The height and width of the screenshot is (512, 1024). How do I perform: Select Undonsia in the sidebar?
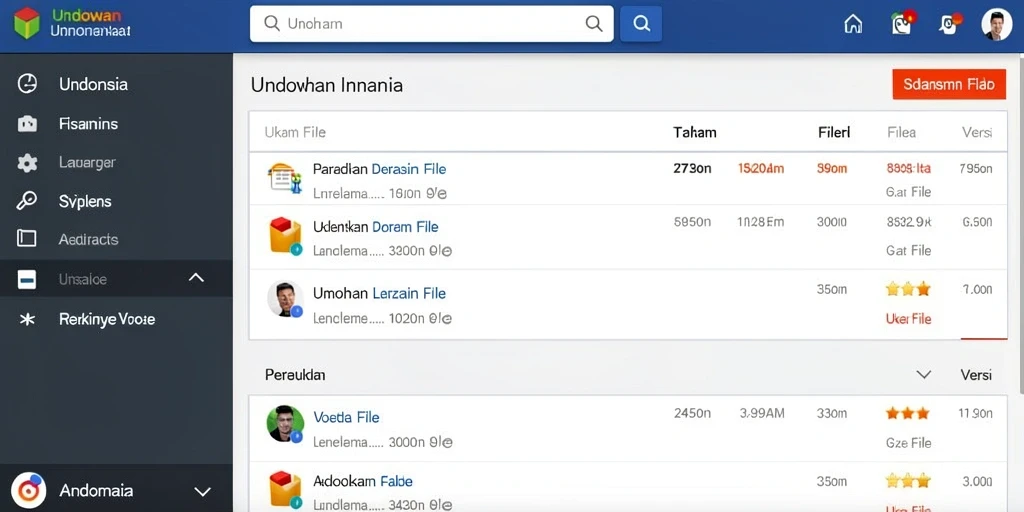pos(93,84)
